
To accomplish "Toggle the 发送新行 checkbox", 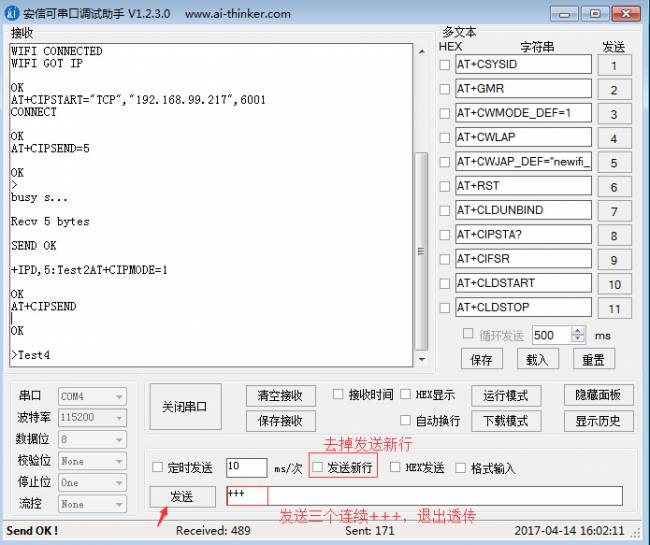I will 318,467.
